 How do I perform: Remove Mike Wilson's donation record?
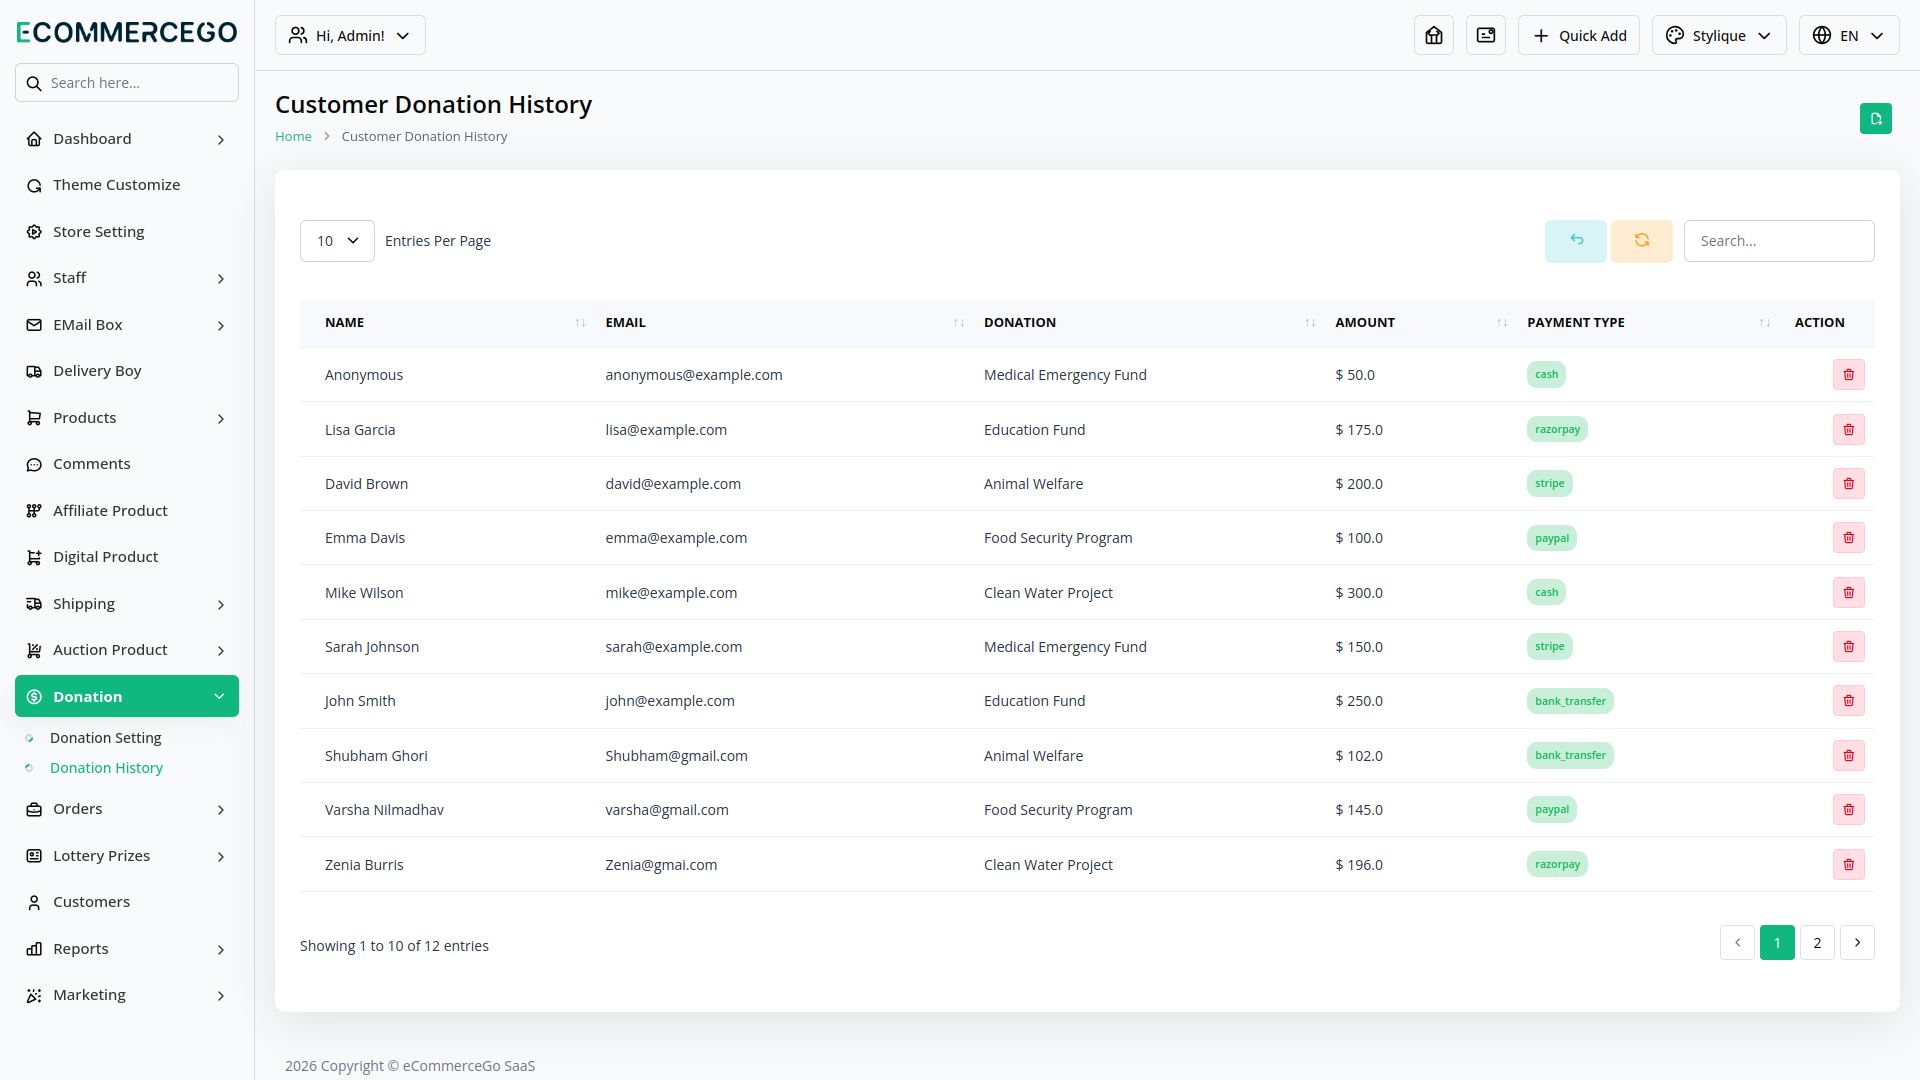(1849, 593)
